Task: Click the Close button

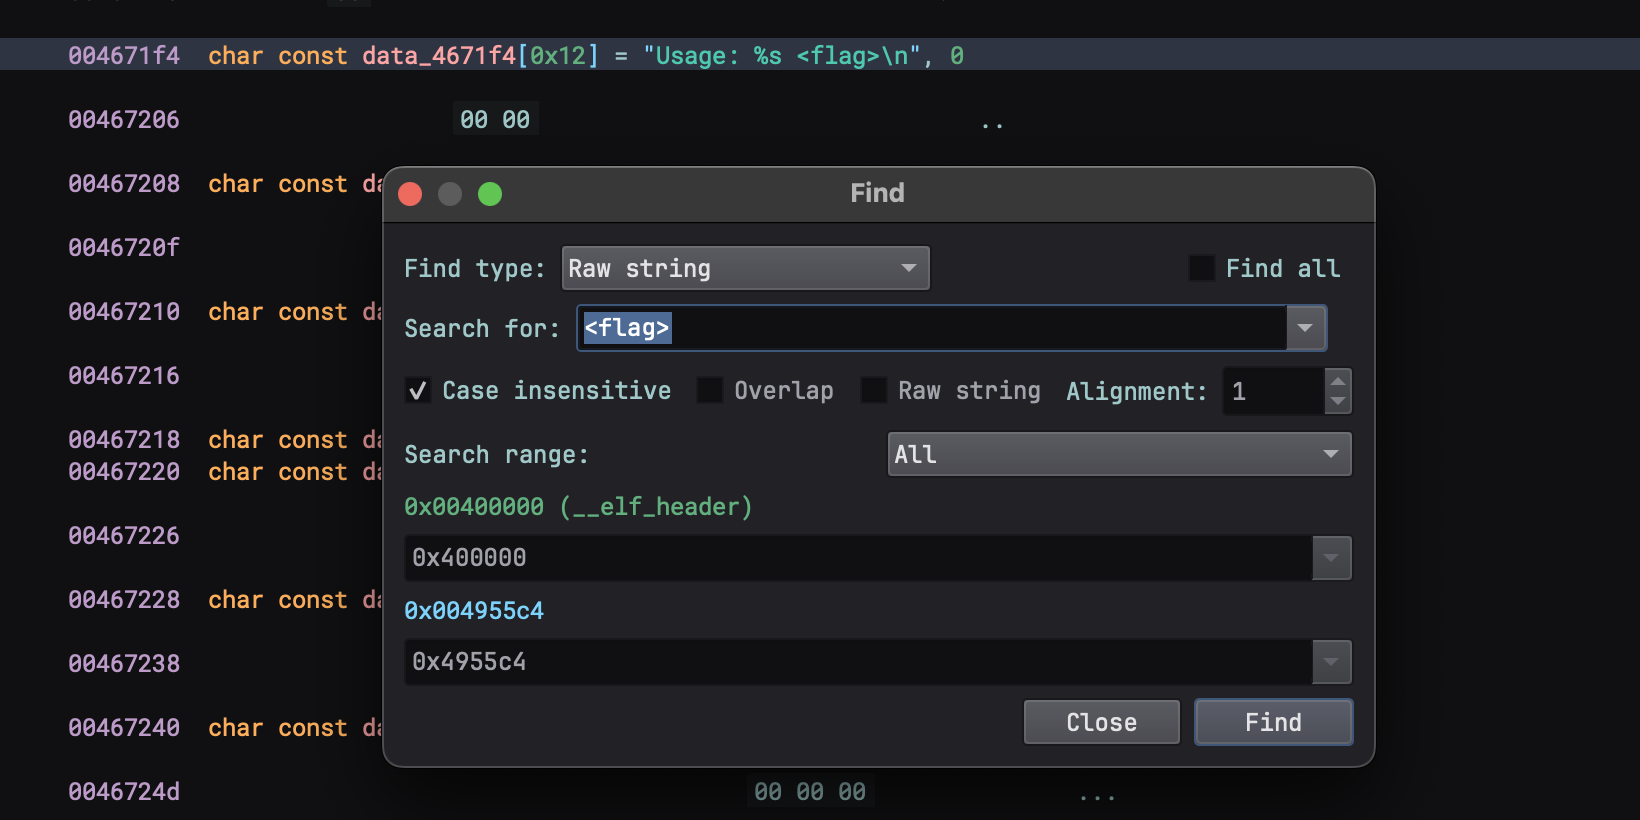Action: tap(1102, 722)
